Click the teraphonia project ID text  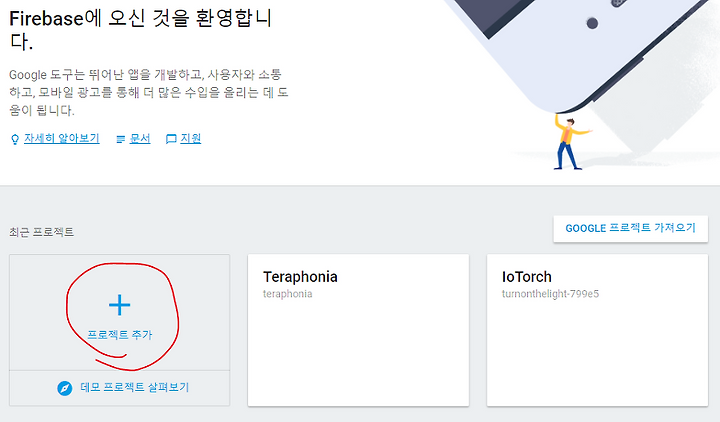pyautogui.click(x=287, y=294)
